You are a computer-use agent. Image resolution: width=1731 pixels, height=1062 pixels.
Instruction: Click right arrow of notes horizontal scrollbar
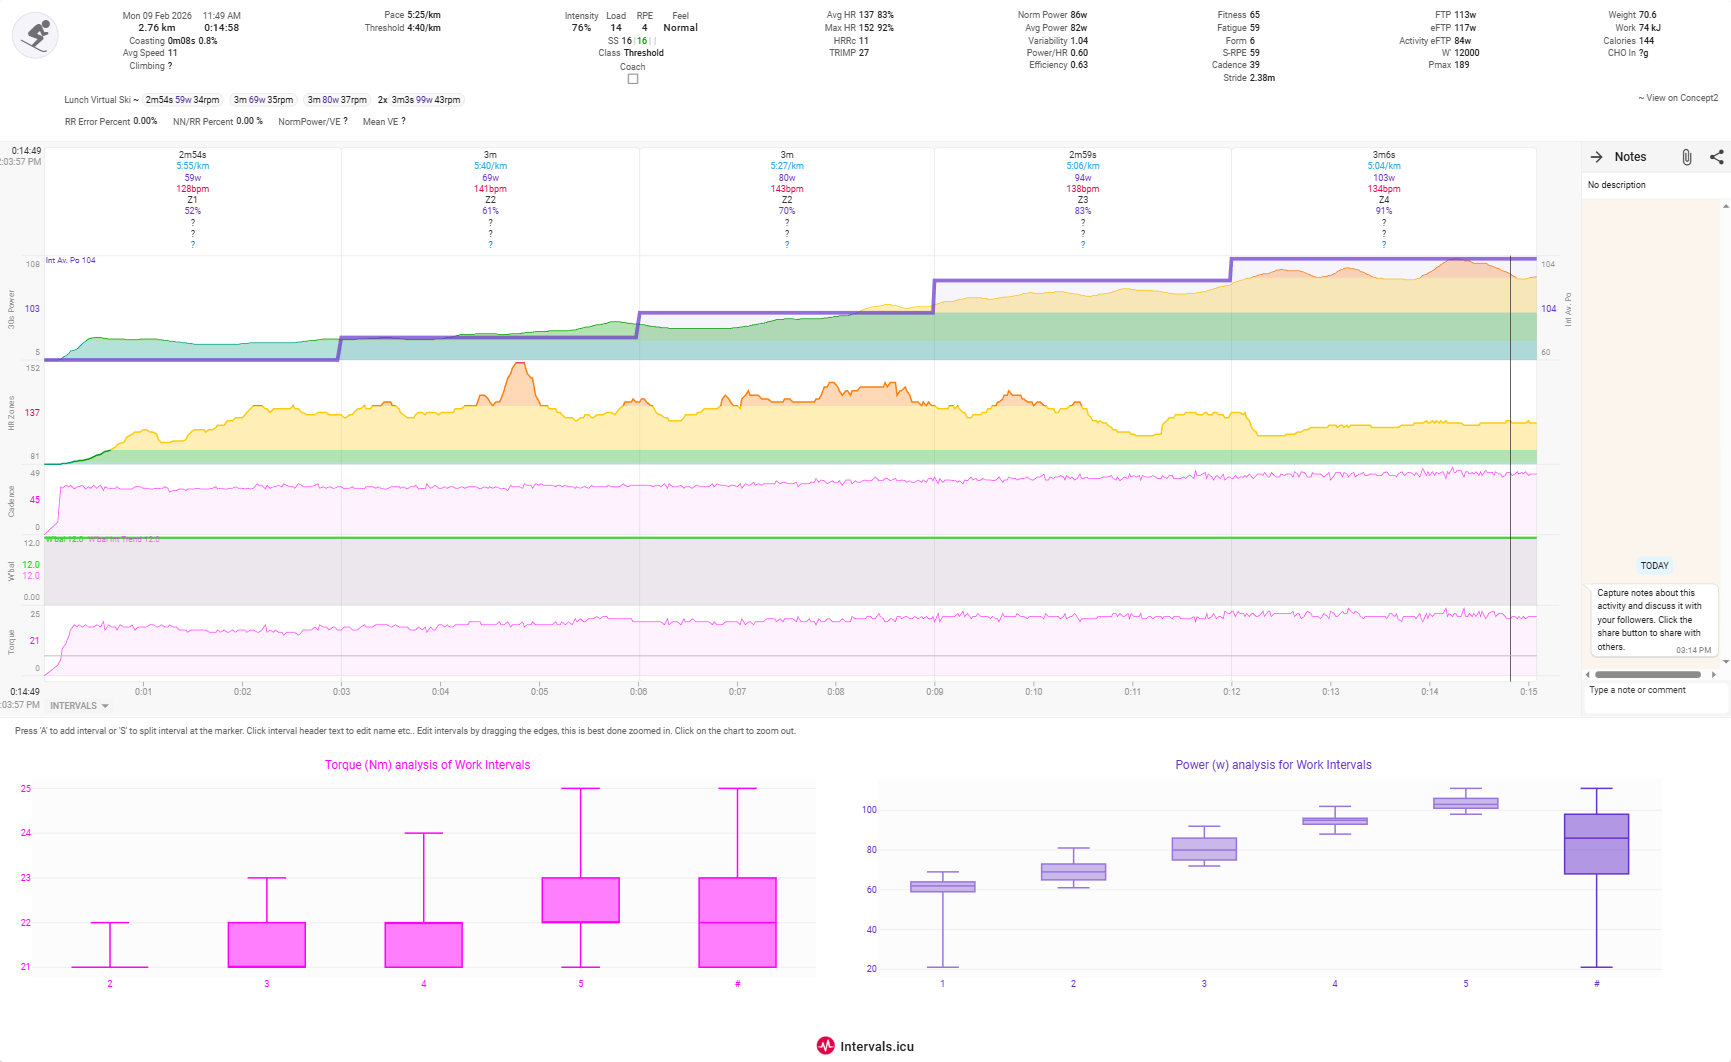click(1714, 675)
